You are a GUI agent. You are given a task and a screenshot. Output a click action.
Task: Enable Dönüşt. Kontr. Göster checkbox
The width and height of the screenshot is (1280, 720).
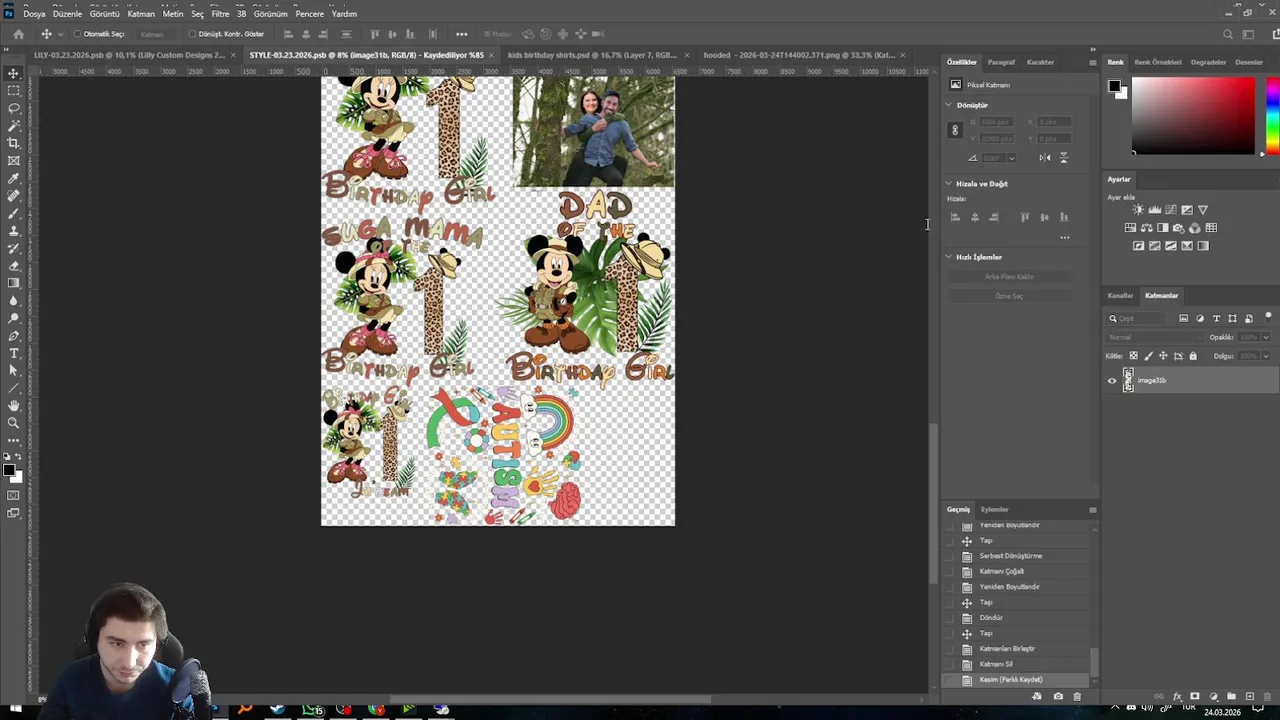(x=192, y=34)
